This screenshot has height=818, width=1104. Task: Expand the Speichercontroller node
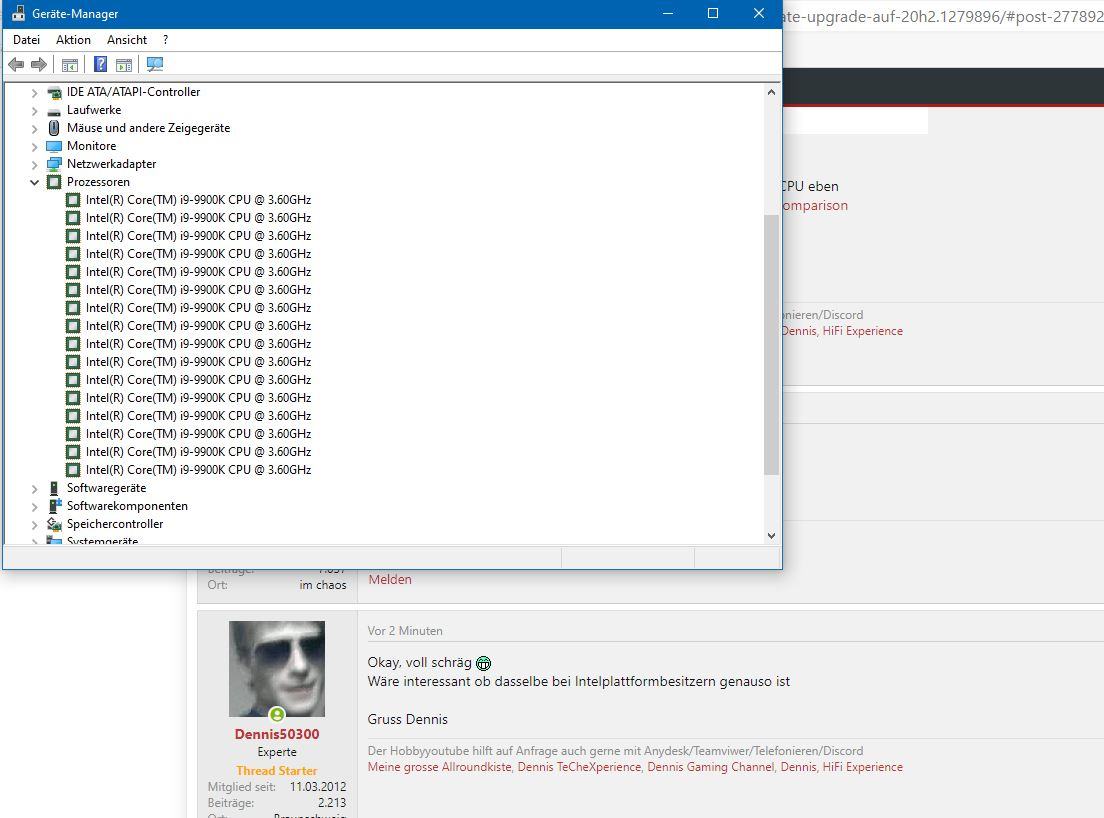click(x=34, y=524)
